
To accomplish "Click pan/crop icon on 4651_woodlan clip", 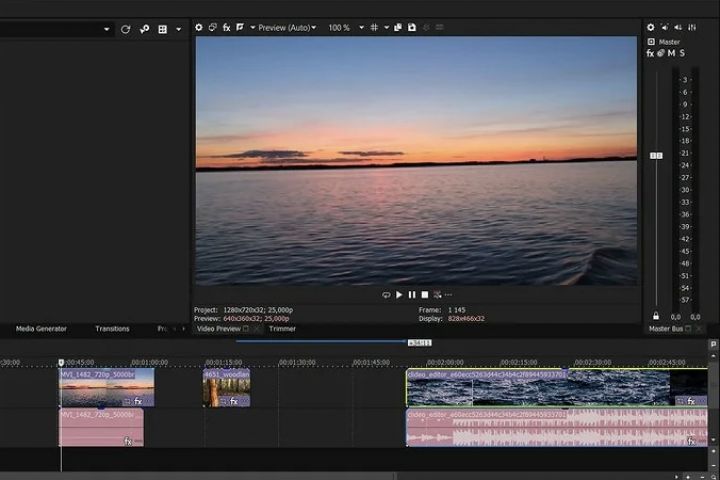I will (224, 402).
